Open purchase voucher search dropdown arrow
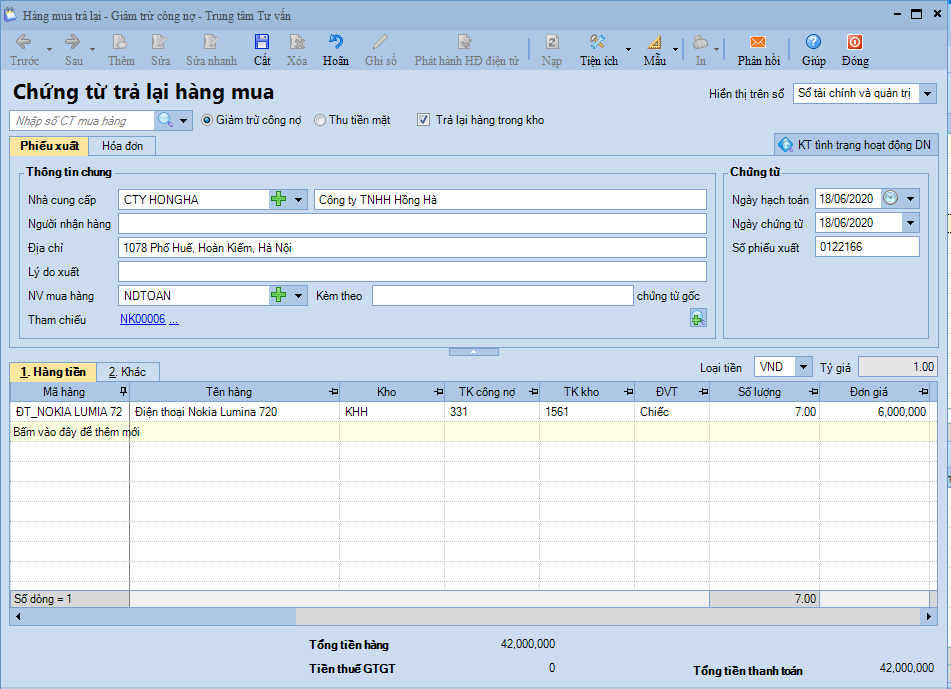 pos(183,120)
